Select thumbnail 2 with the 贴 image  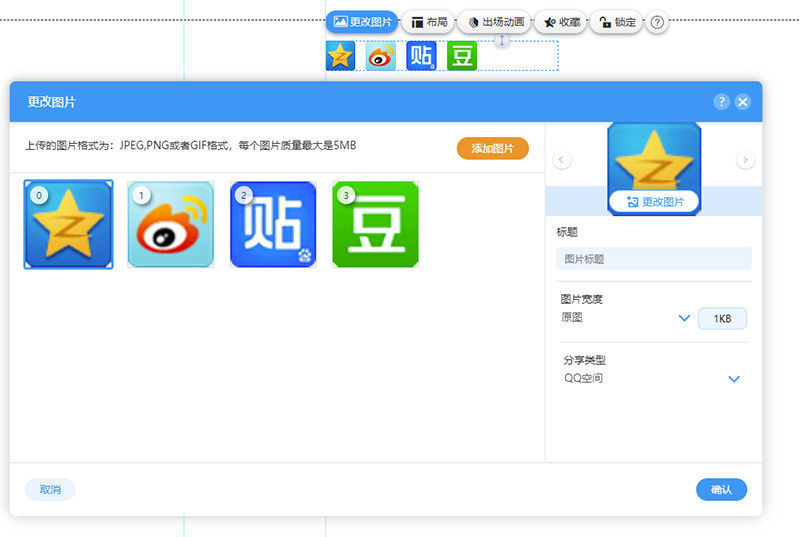[x=273, y=224]
